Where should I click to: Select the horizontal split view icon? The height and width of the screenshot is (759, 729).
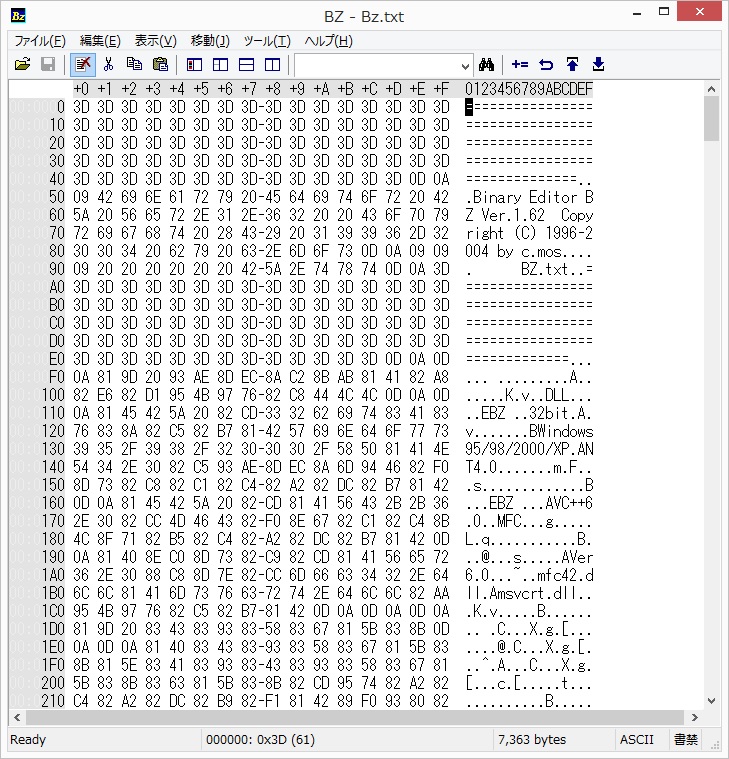(x=246, y=64)
